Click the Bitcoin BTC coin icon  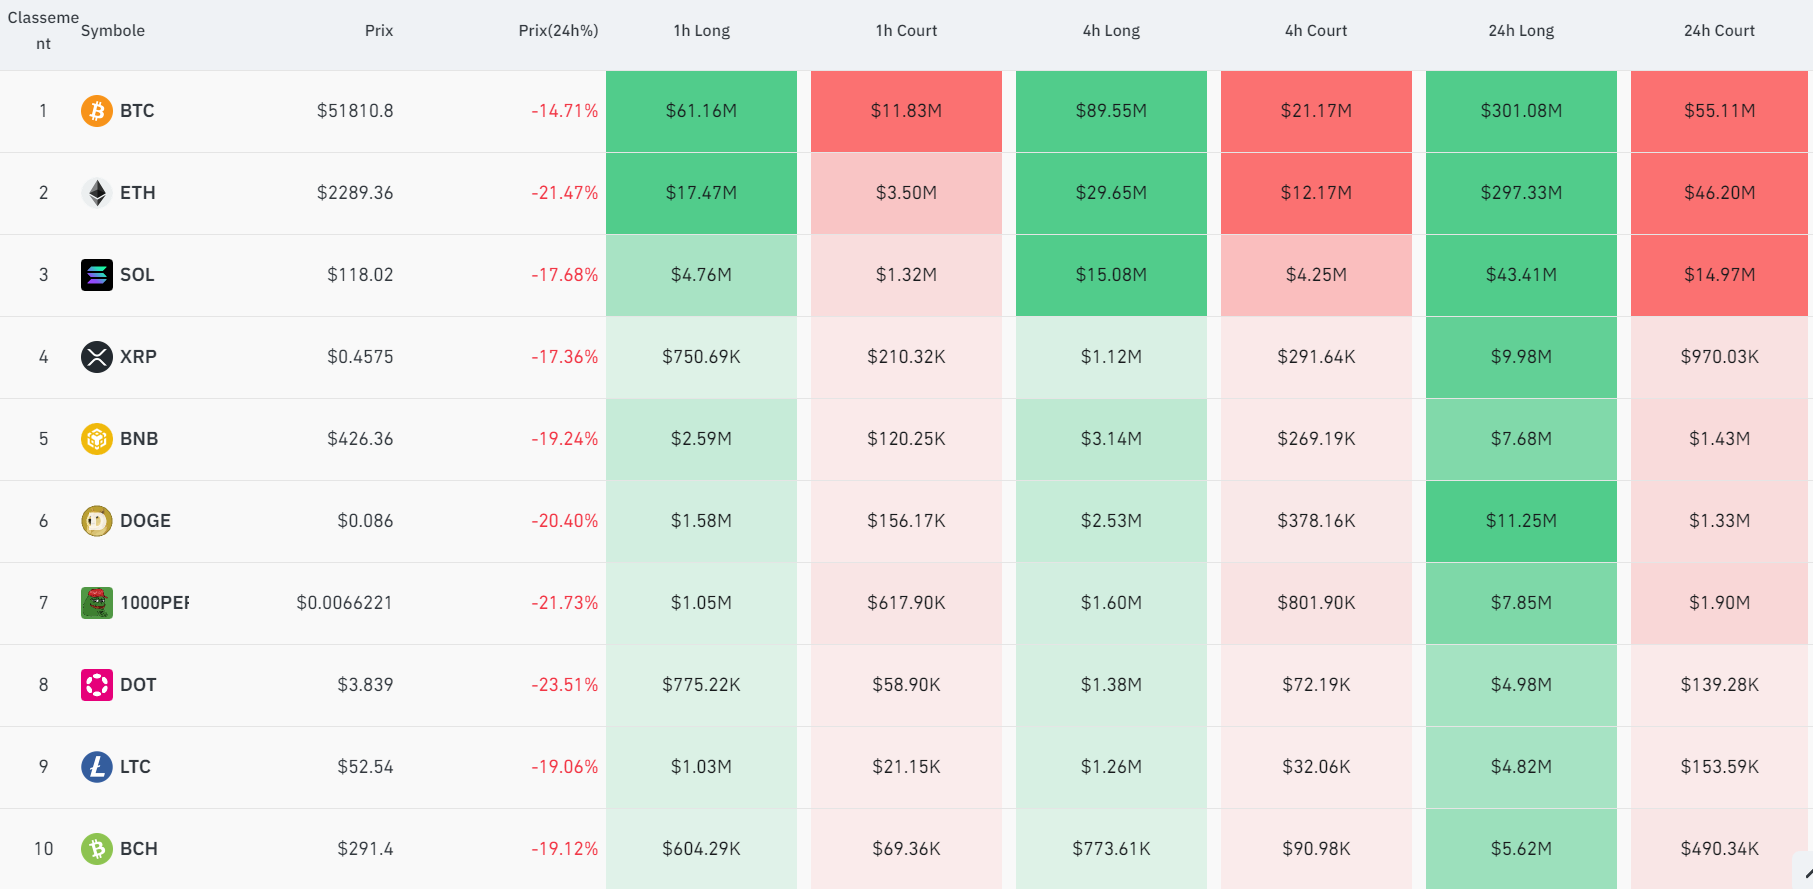(x=97, y=111)
